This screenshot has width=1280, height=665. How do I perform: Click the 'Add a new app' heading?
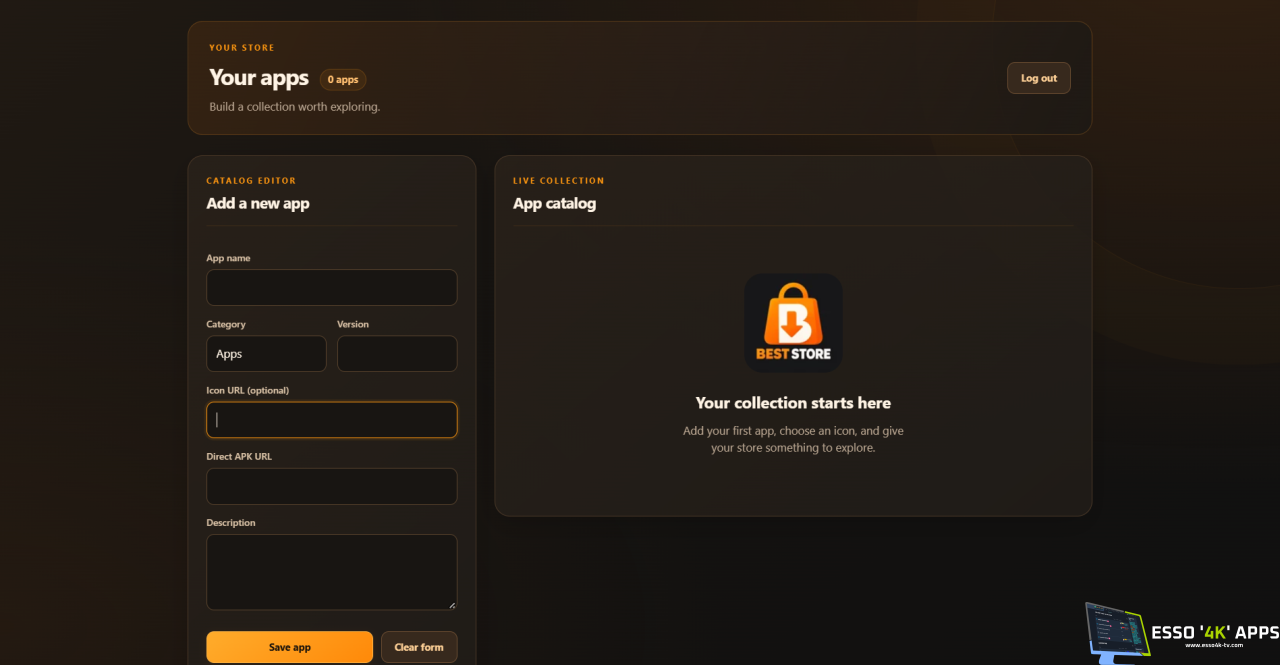[x=258, y=203]
